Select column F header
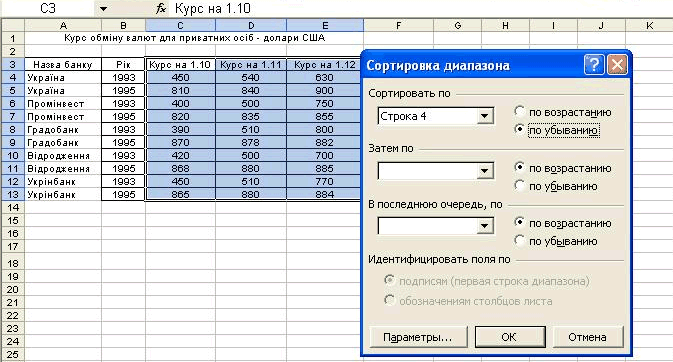 398,25
